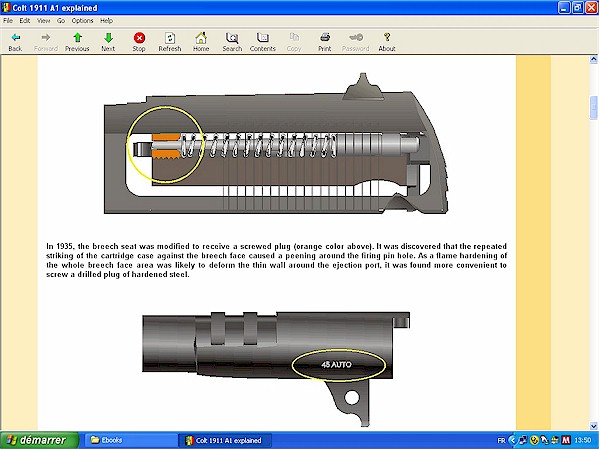The image size is (600, 450).
Task: Click the 13:50 taskbar clock
Action: tap(582, 440)
